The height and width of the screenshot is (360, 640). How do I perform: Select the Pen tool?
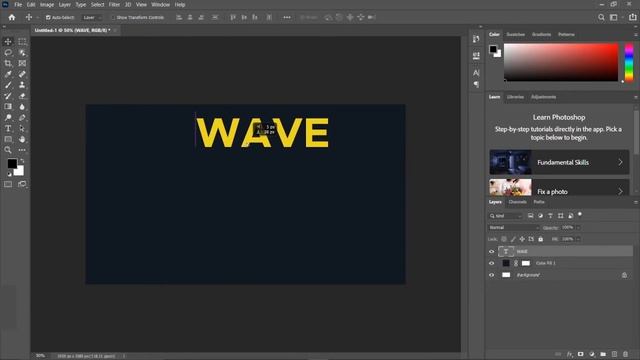(x=22, y=118)
